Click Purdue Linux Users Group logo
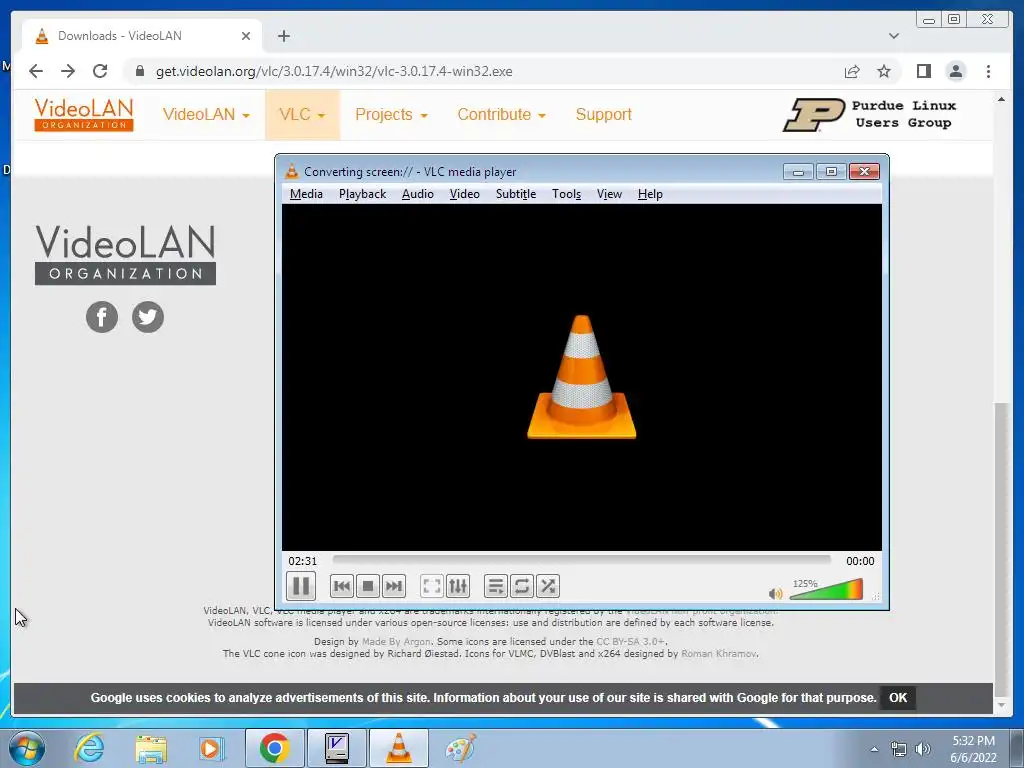 click(x=870, y=114)
